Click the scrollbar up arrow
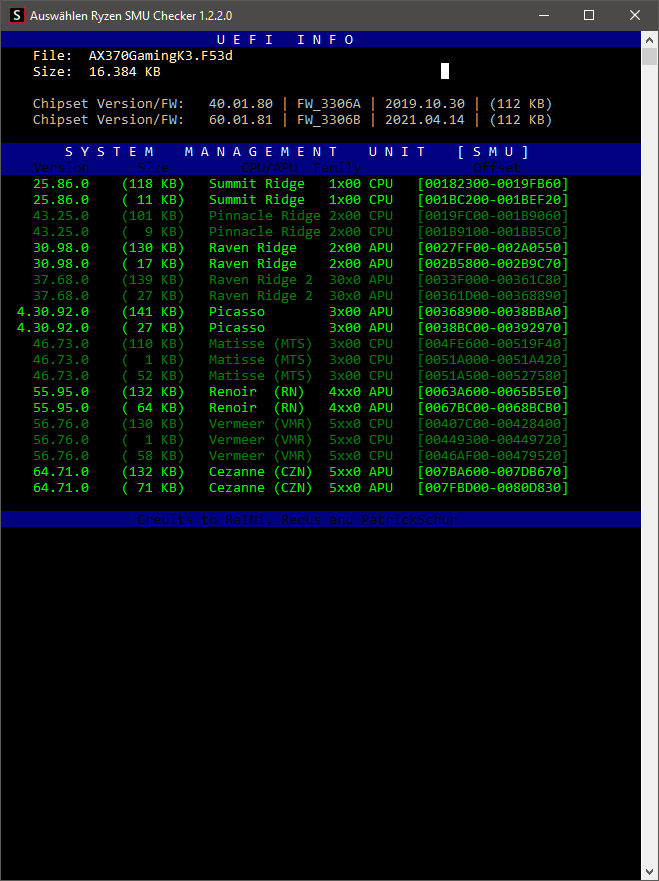Viewport: 659px width, 881px height. coord(649,40)
